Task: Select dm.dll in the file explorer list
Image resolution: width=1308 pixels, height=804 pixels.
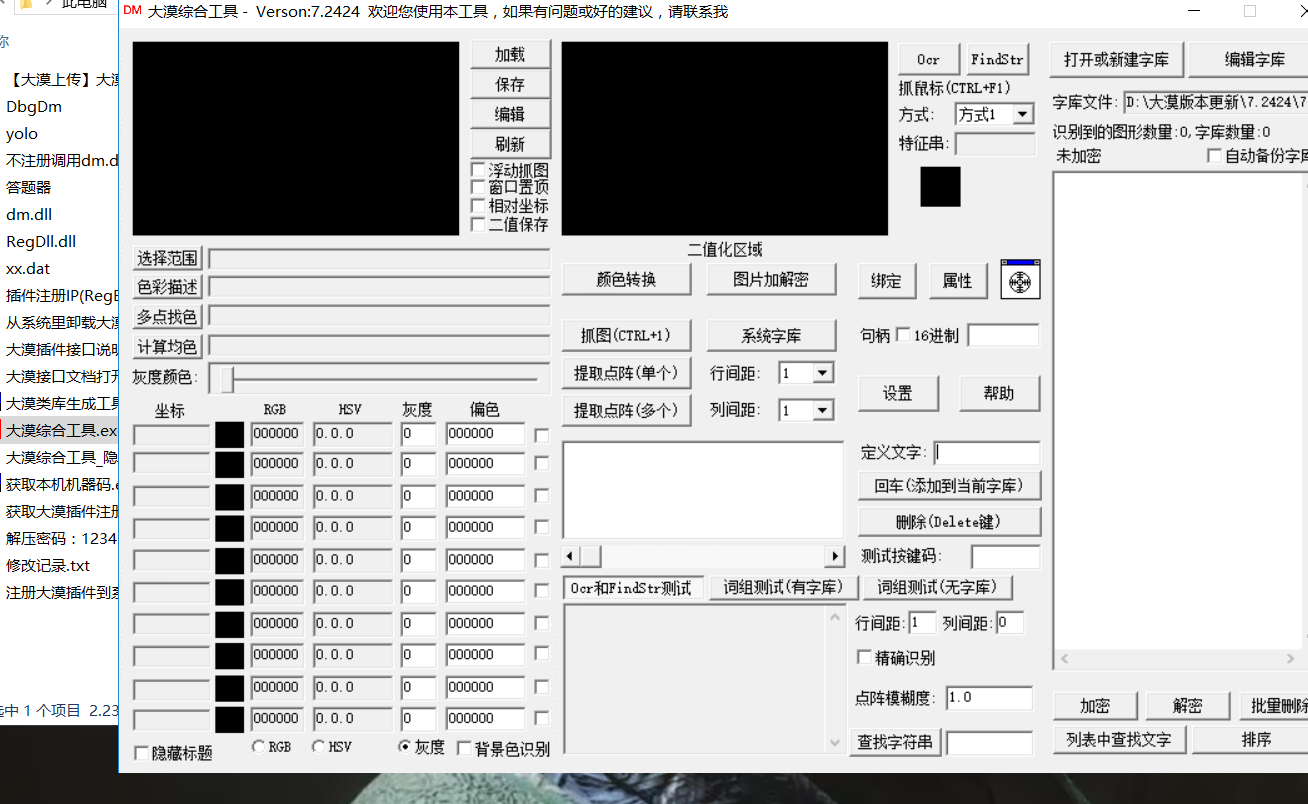Action: coord(29,214)
